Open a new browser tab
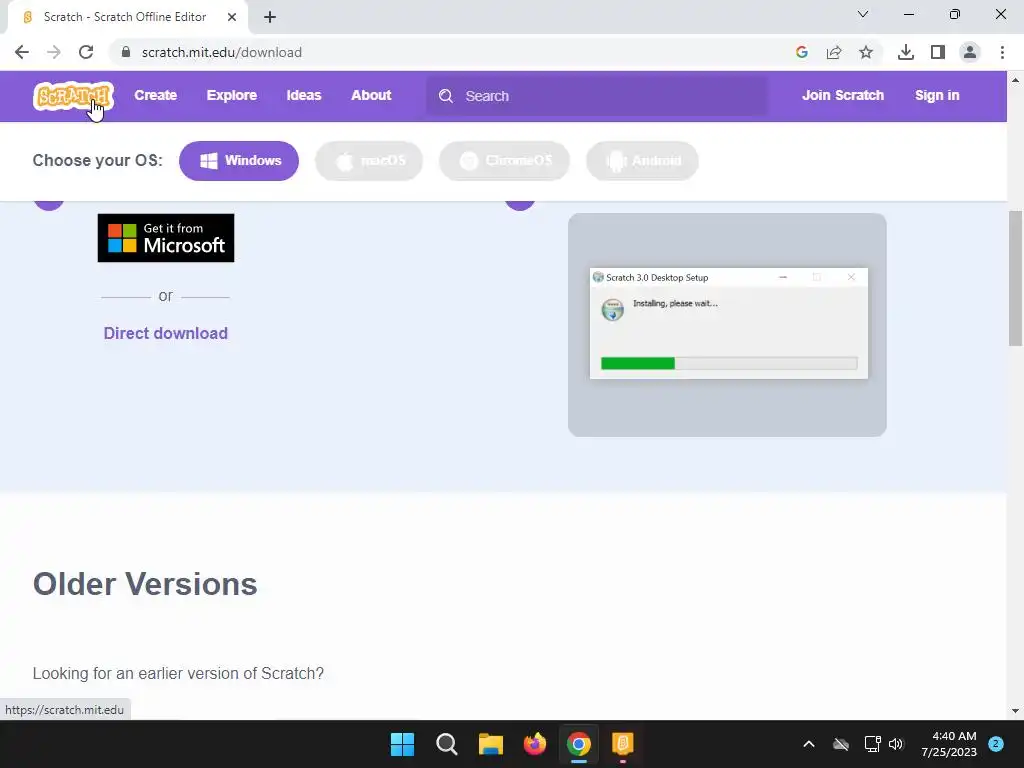1024x768 pixels. tap(270, 17)
